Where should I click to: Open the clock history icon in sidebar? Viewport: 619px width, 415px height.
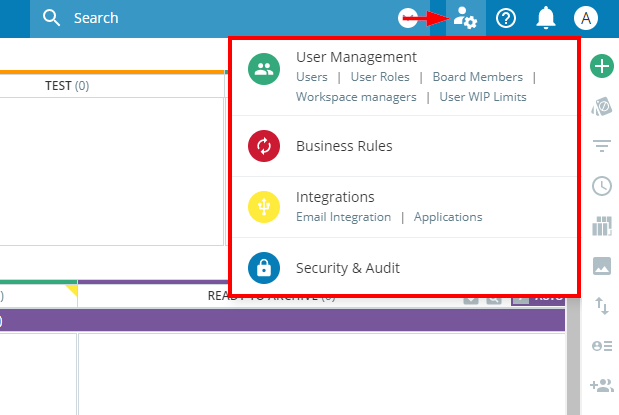(x=602, y=186)
